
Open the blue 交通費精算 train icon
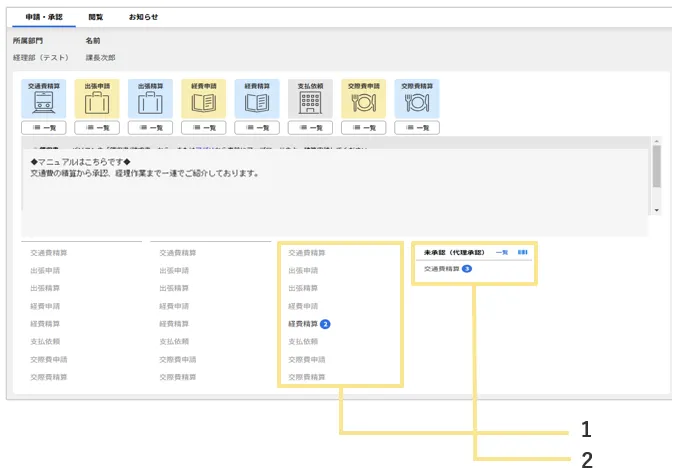(x=43, y=99)
